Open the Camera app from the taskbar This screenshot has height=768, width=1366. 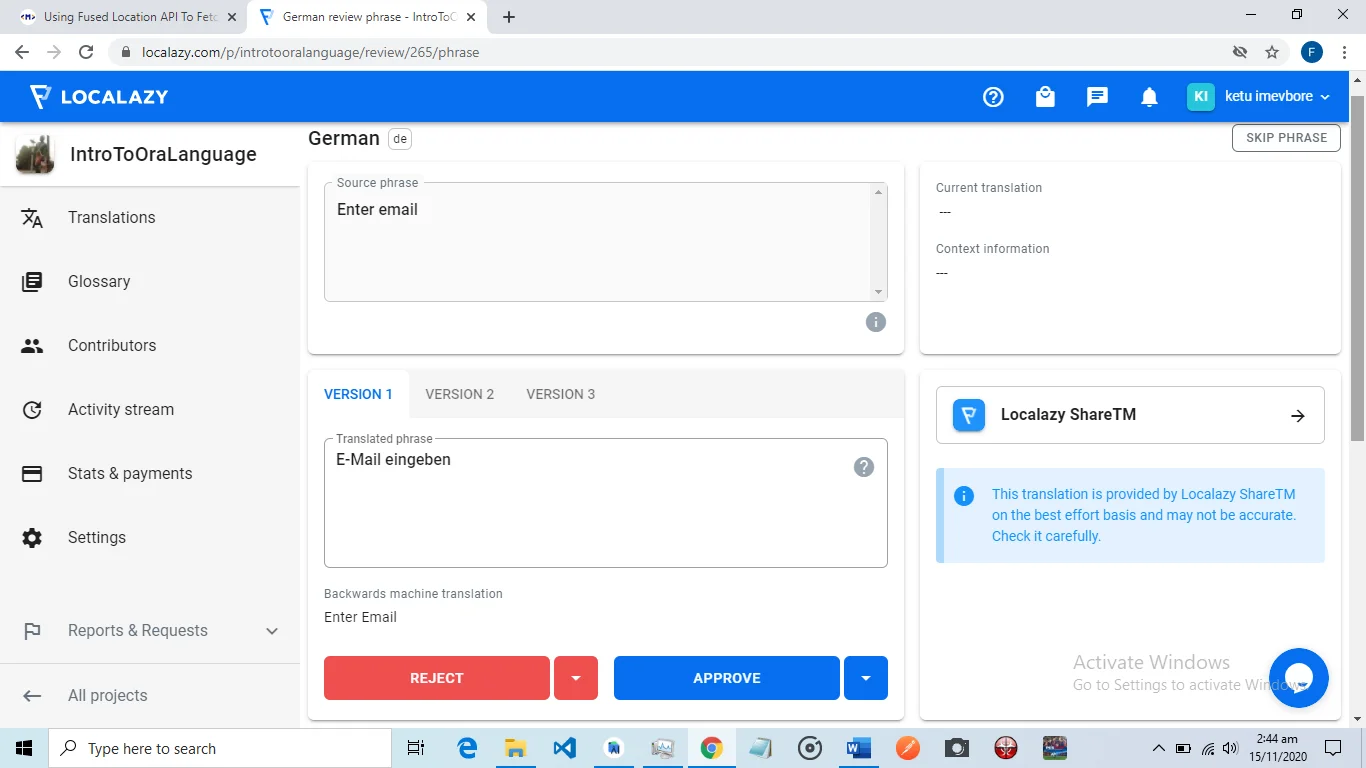point(957,748)
